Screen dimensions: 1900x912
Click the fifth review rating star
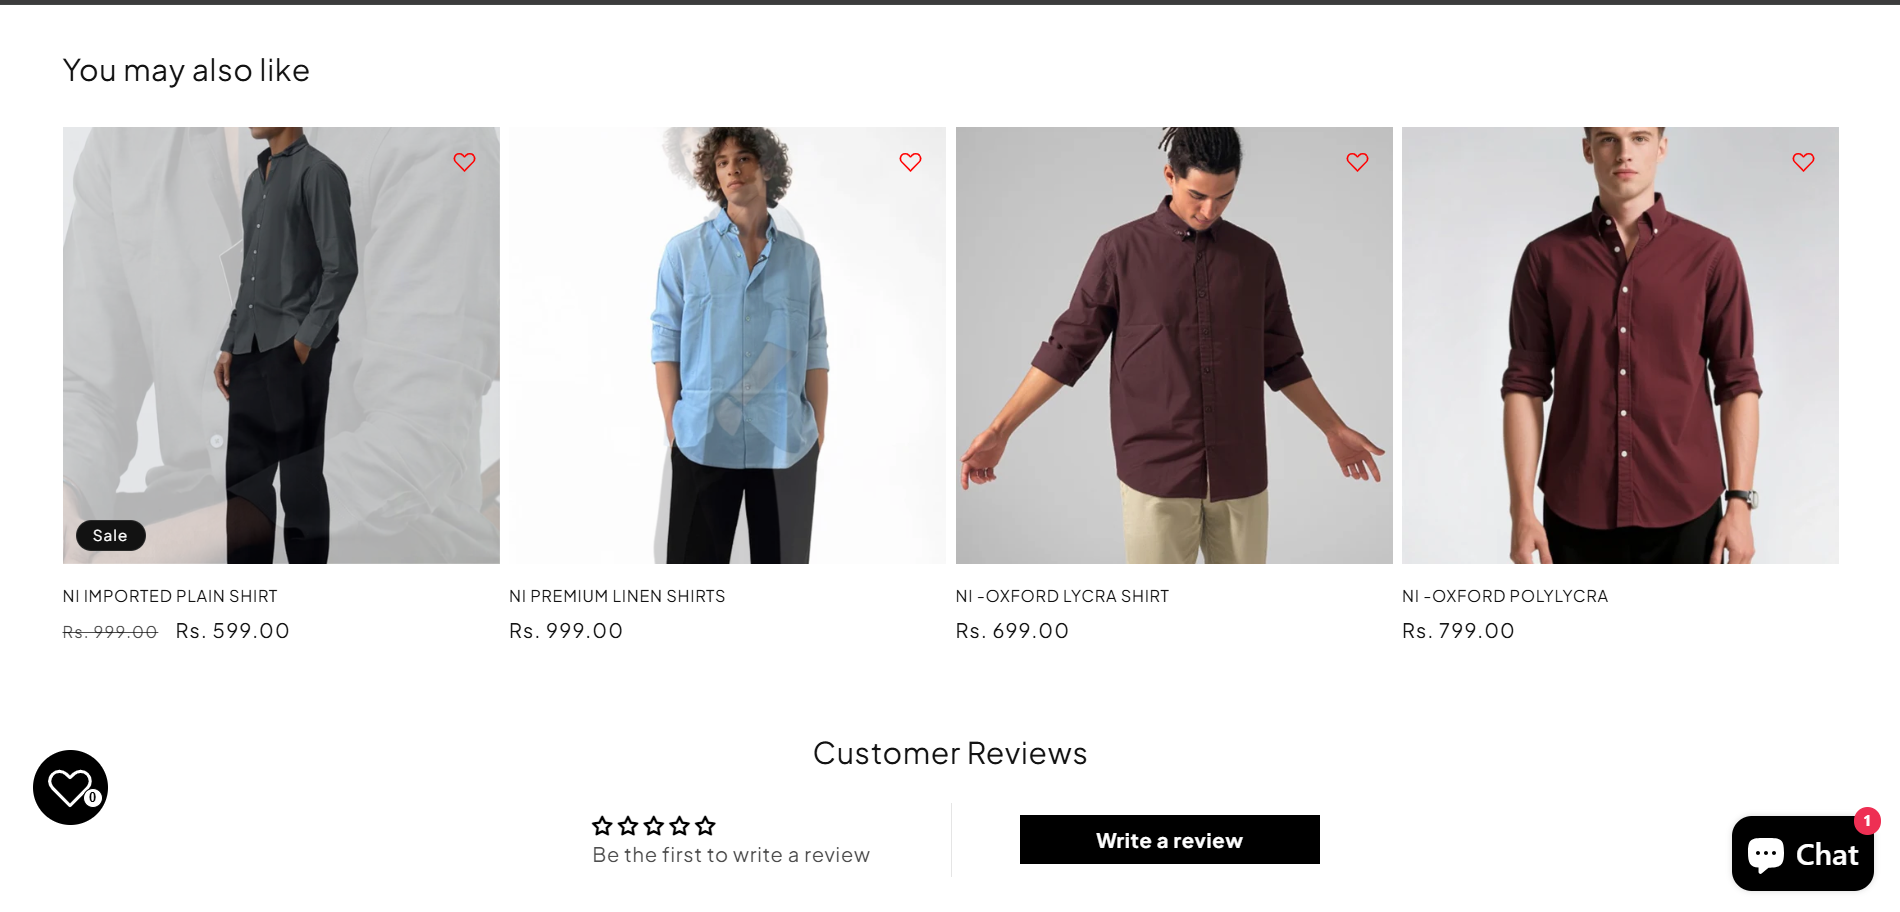coord(706,826)
